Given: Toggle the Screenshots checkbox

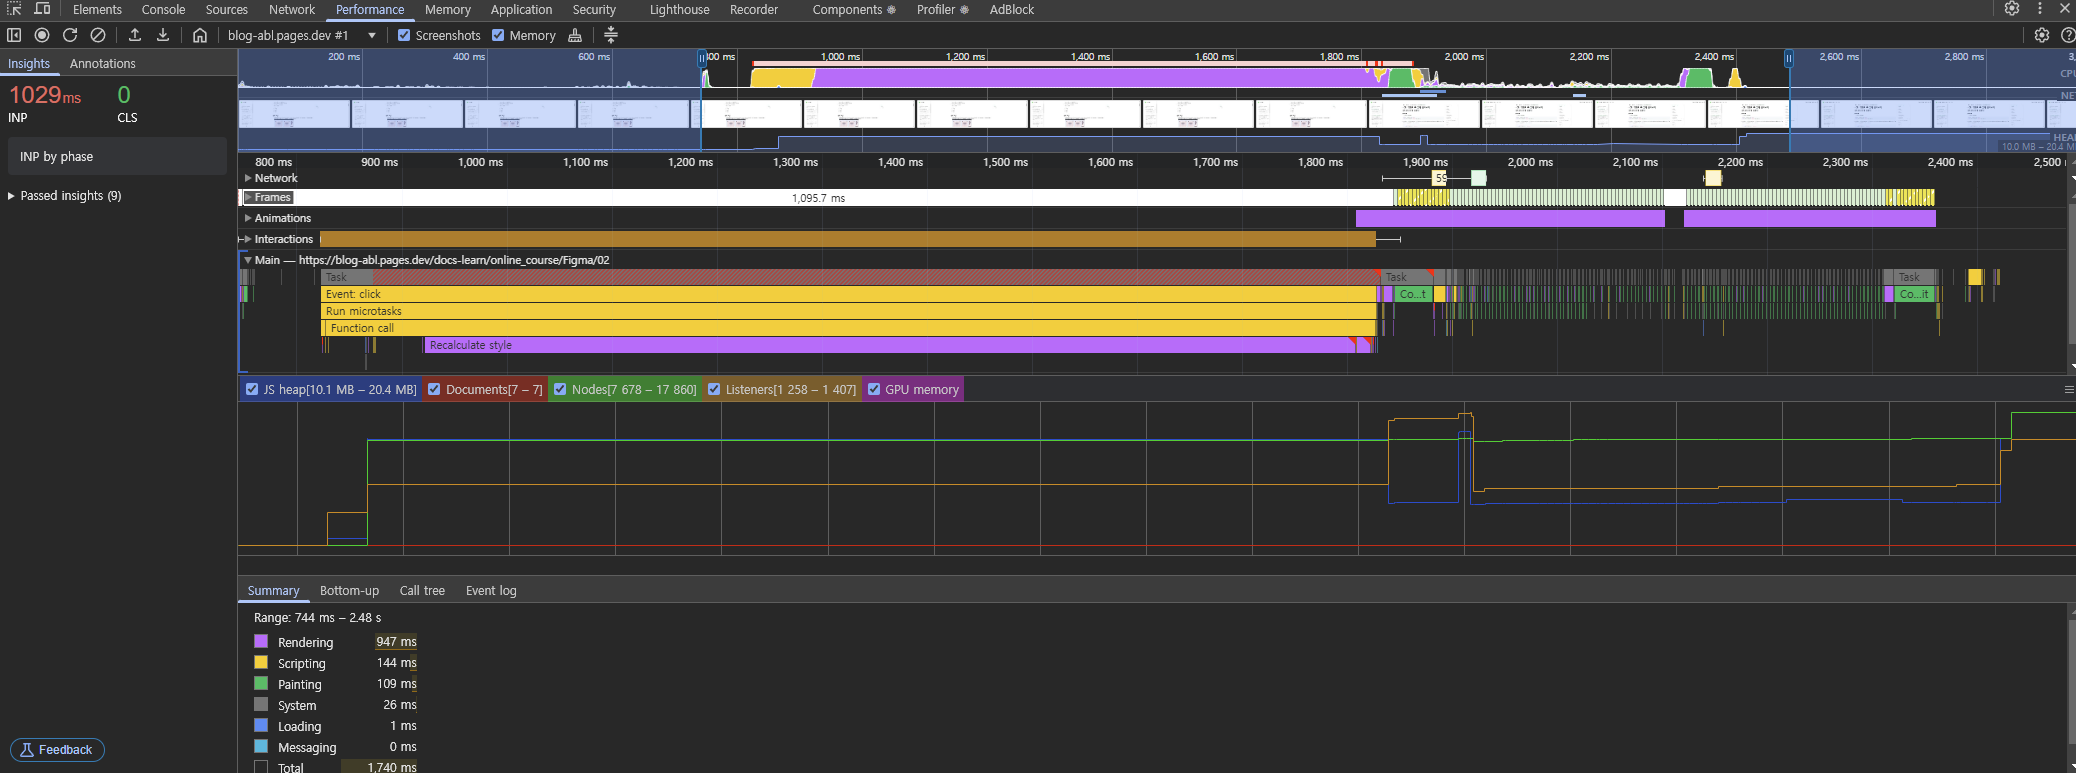Looking at the screenshot, I should pyautogui.click(x=404, y=35).
